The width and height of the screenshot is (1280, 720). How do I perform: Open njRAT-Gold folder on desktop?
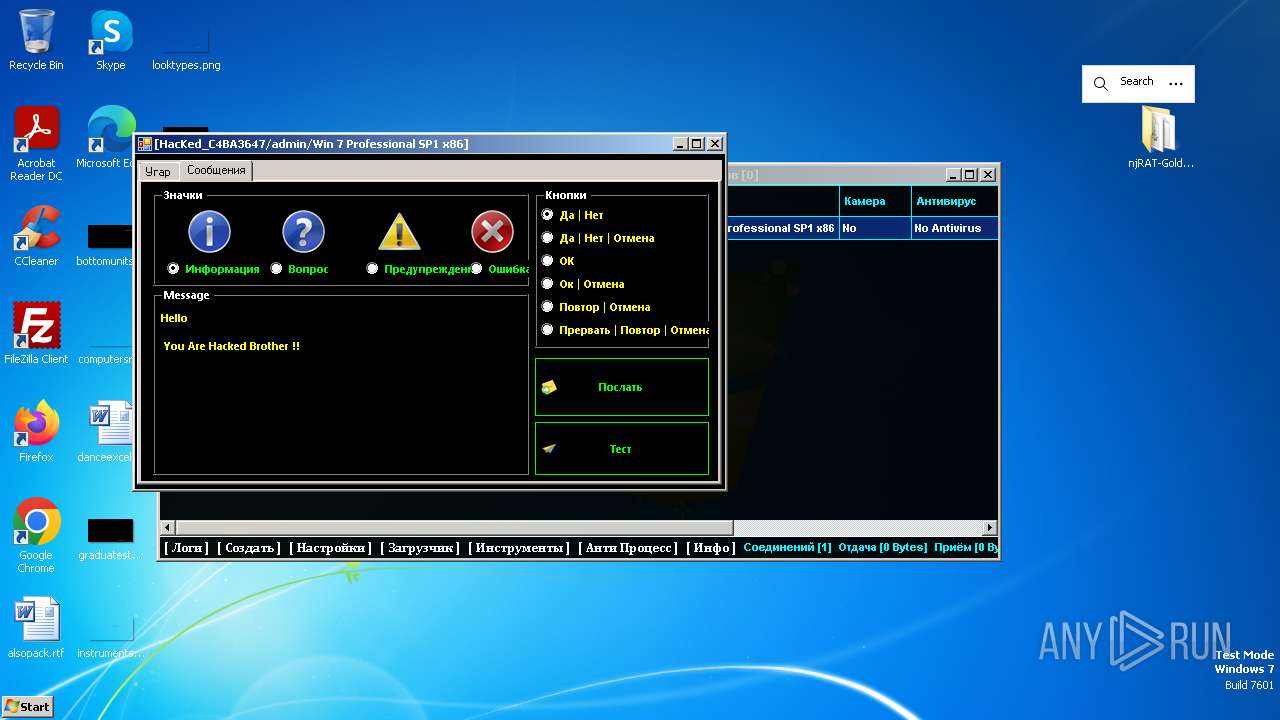pyautogui.click(x=1160, y=138)
